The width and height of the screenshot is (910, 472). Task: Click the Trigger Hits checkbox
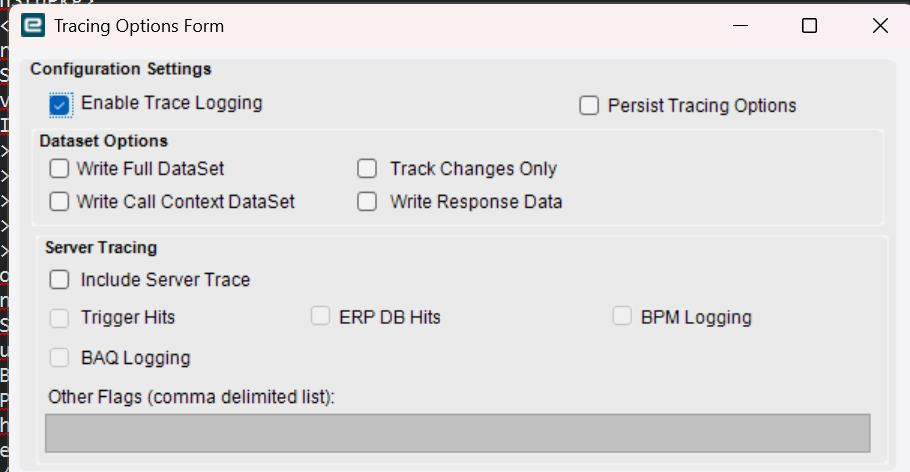coord(60,318)
